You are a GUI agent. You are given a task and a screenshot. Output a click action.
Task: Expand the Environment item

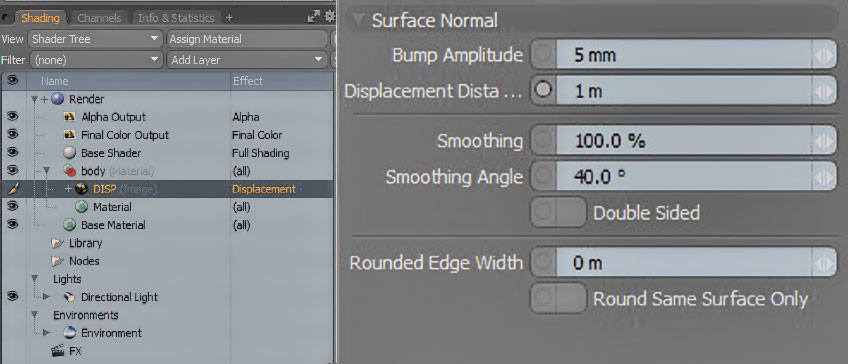click(x=47, y=333)
